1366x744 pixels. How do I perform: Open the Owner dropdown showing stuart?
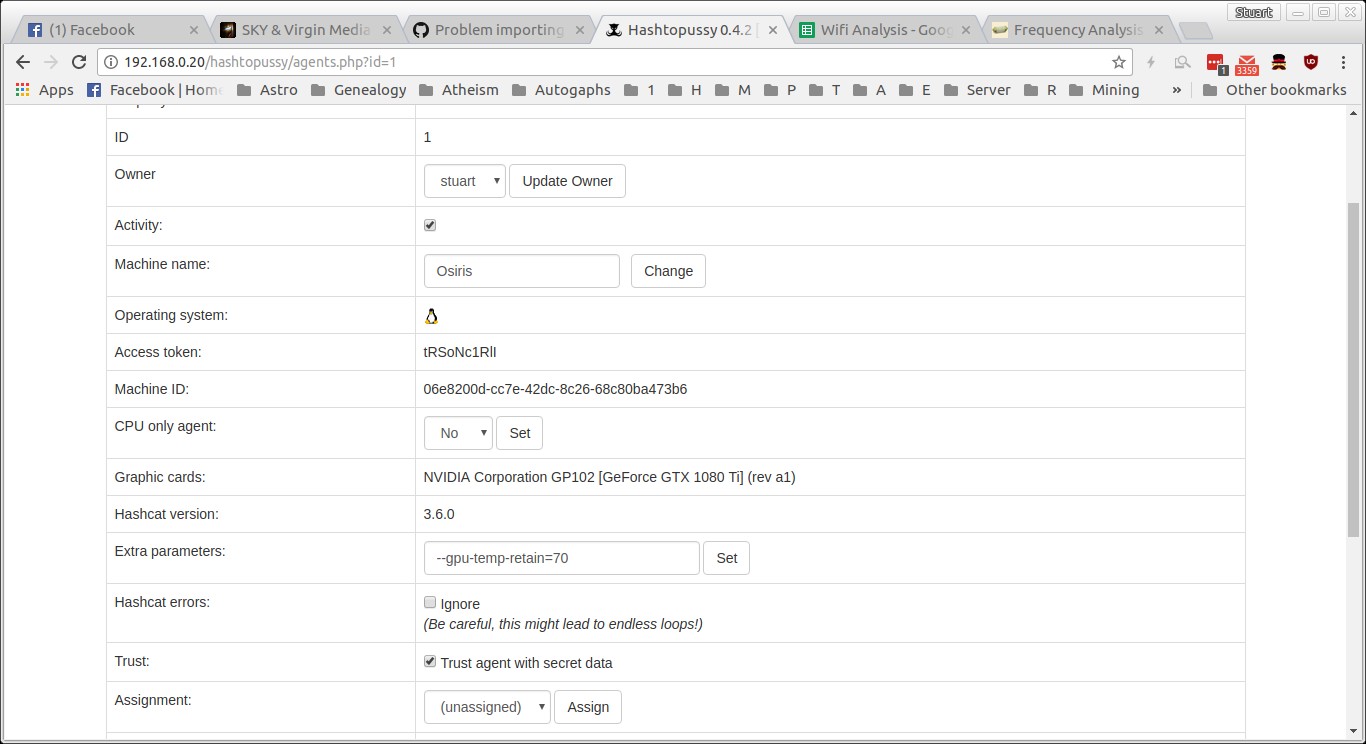pos(464,181)
